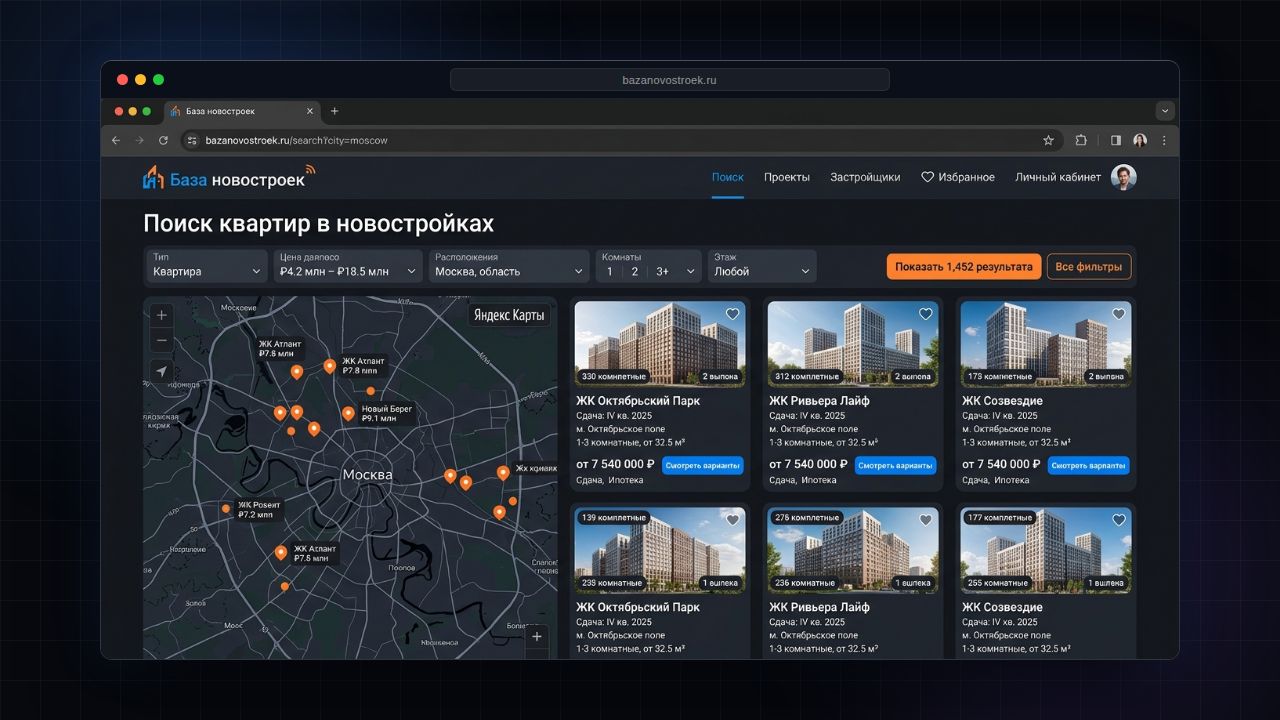
Task: Favorite the card with the 139 badge
Action: coord(732,520)
